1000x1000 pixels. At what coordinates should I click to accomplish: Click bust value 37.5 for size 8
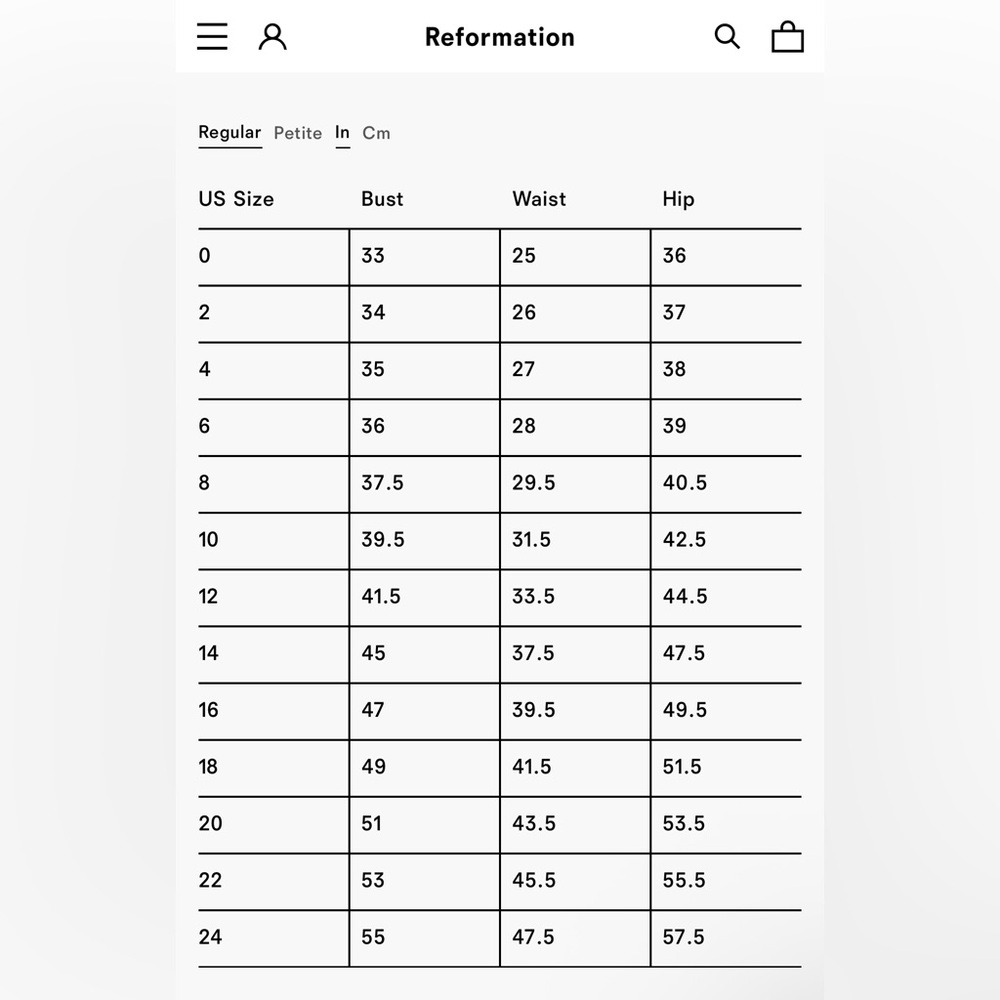pyautogui.click(x=382, y=483)
